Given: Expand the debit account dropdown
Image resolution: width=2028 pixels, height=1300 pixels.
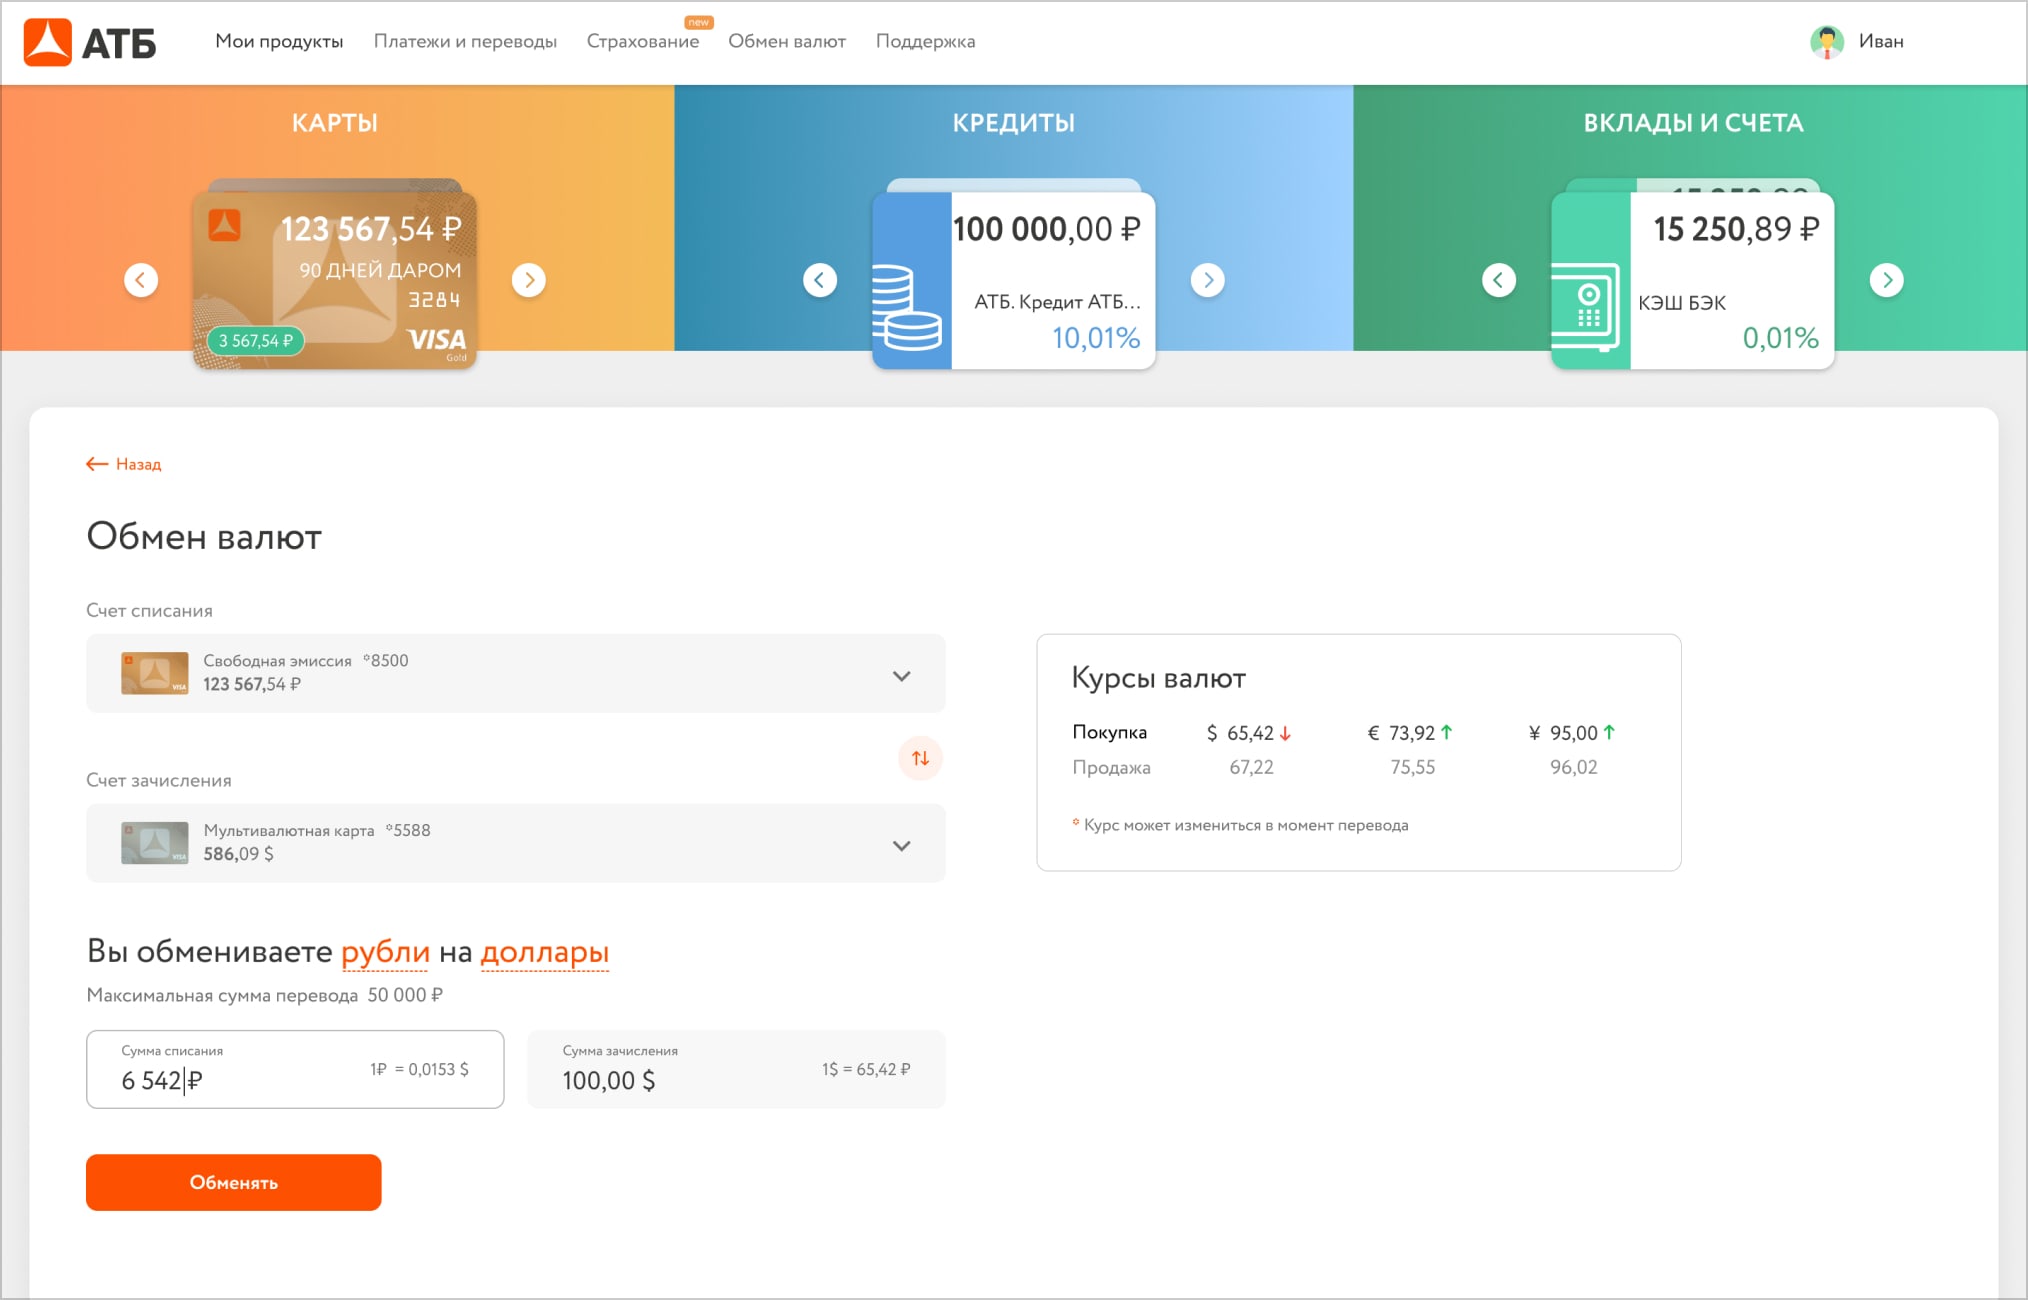Looking at the screenshot, I should pos(901,676).
